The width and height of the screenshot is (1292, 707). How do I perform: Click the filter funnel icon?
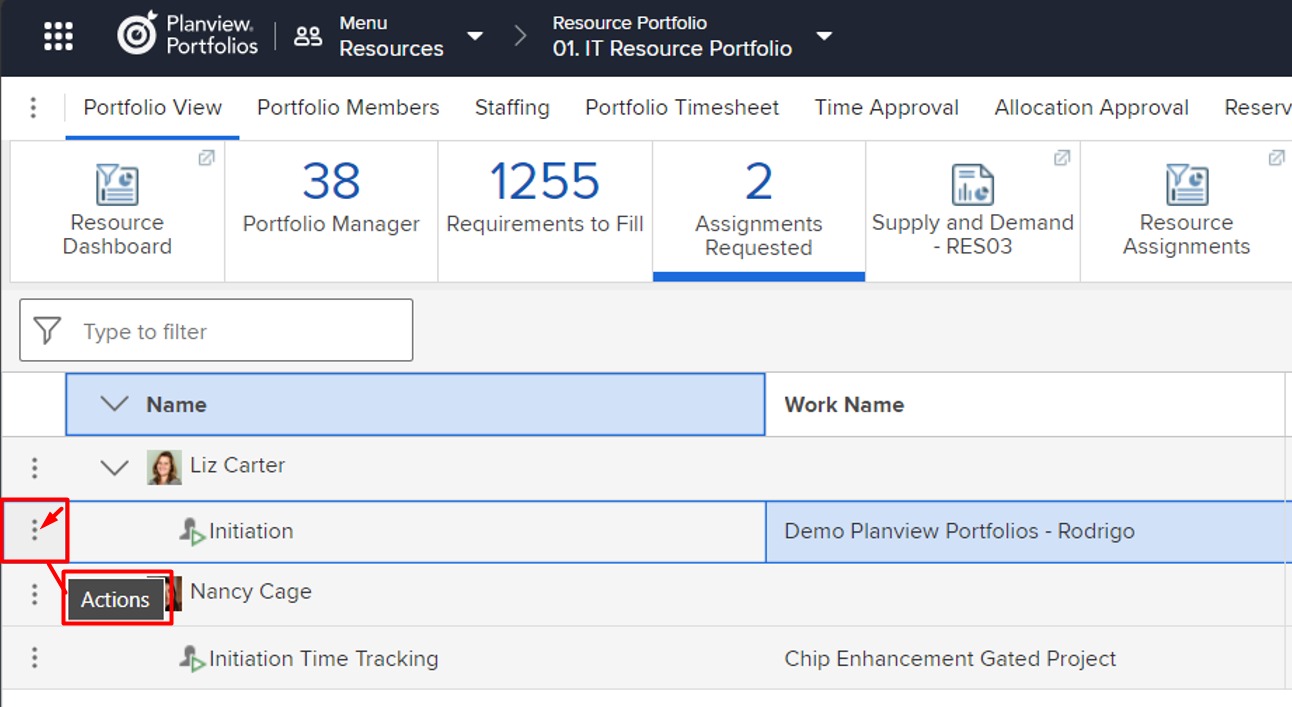47,331
